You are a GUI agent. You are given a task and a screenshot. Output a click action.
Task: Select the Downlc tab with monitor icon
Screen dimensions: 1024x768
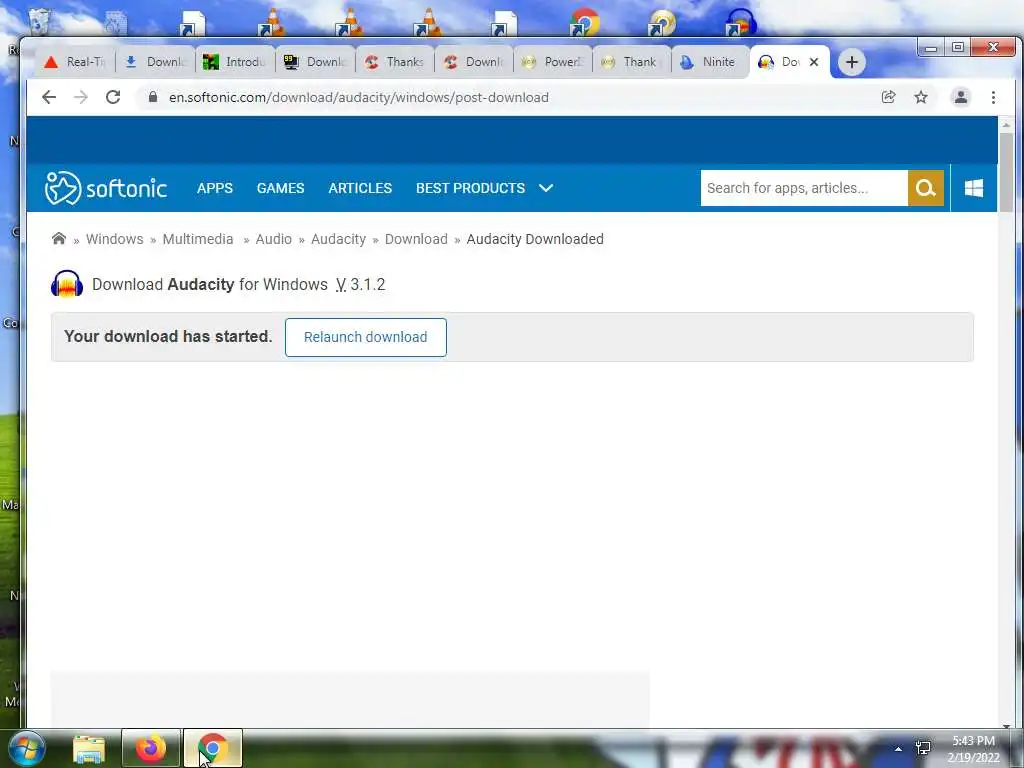click(x=315, y=62)
